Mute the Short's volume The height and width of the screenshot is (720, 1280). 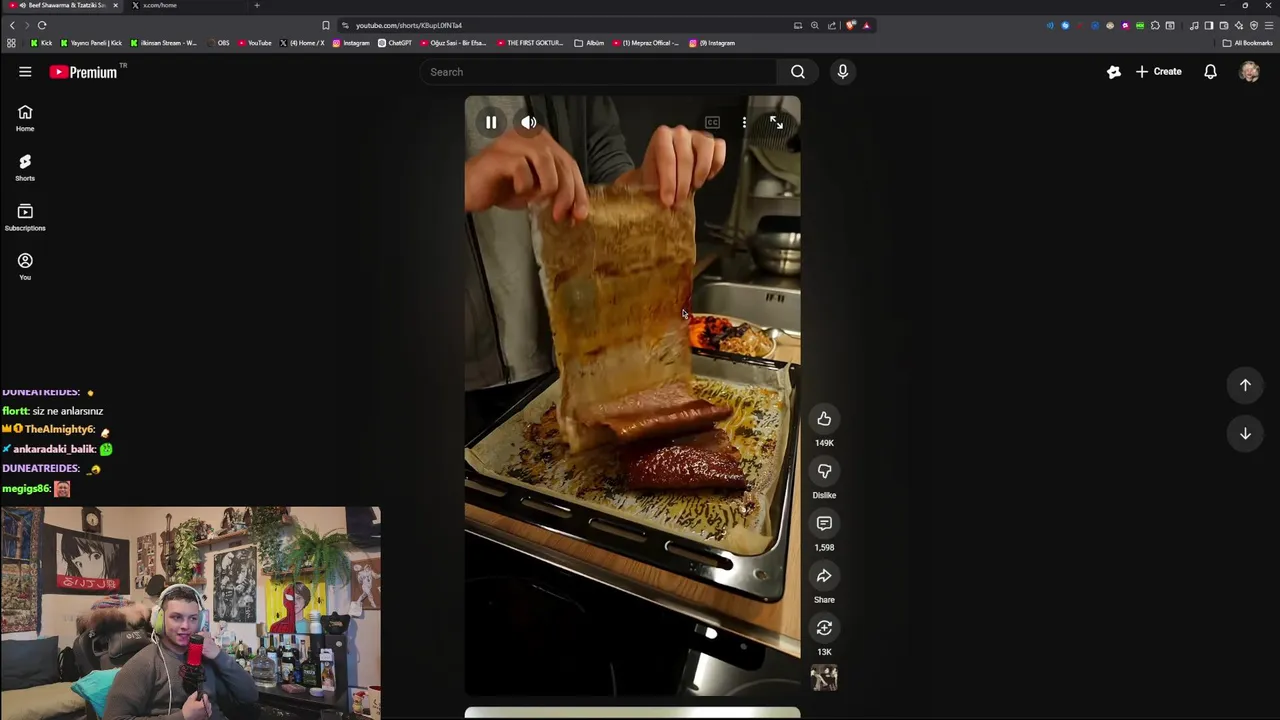pyautogui.click(x=529, y=123)
